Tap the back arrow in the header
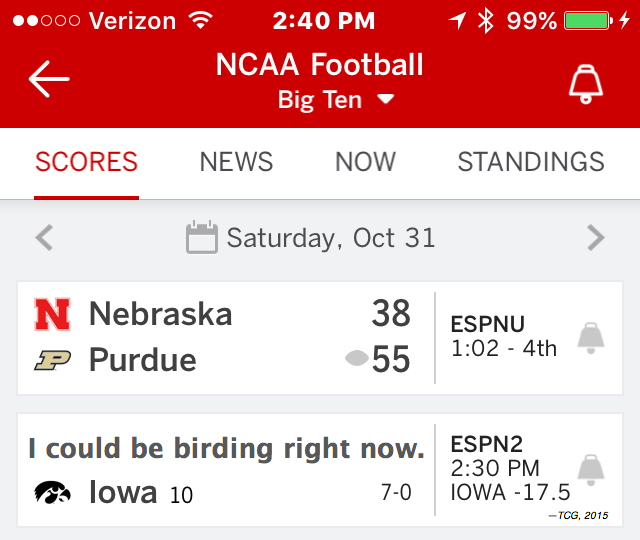The width and height of the screenshot is (640, 540). (49, 79)
